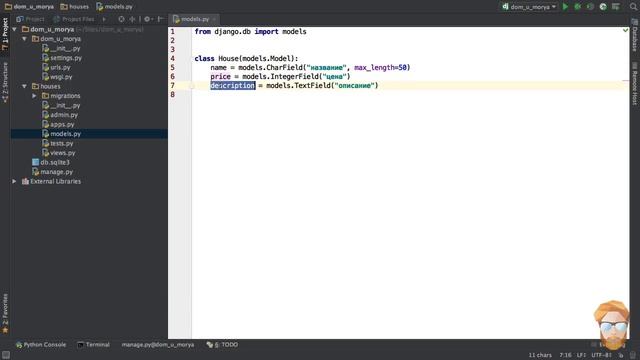The width and height of the screenshot is (640, 360).
Task: Select settings.py in project tree
Action: pyautogui.click(x=66, y=58)
